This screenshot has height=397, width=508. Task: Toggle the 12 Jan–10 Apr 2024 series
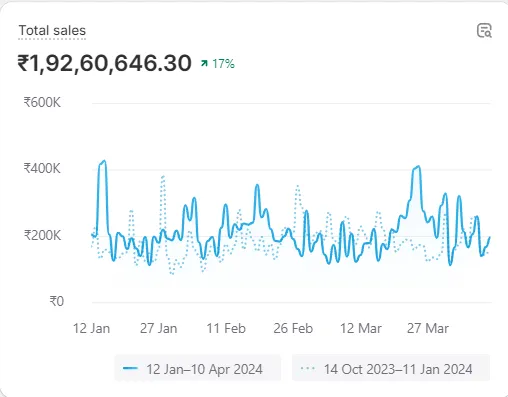point(198,368)
